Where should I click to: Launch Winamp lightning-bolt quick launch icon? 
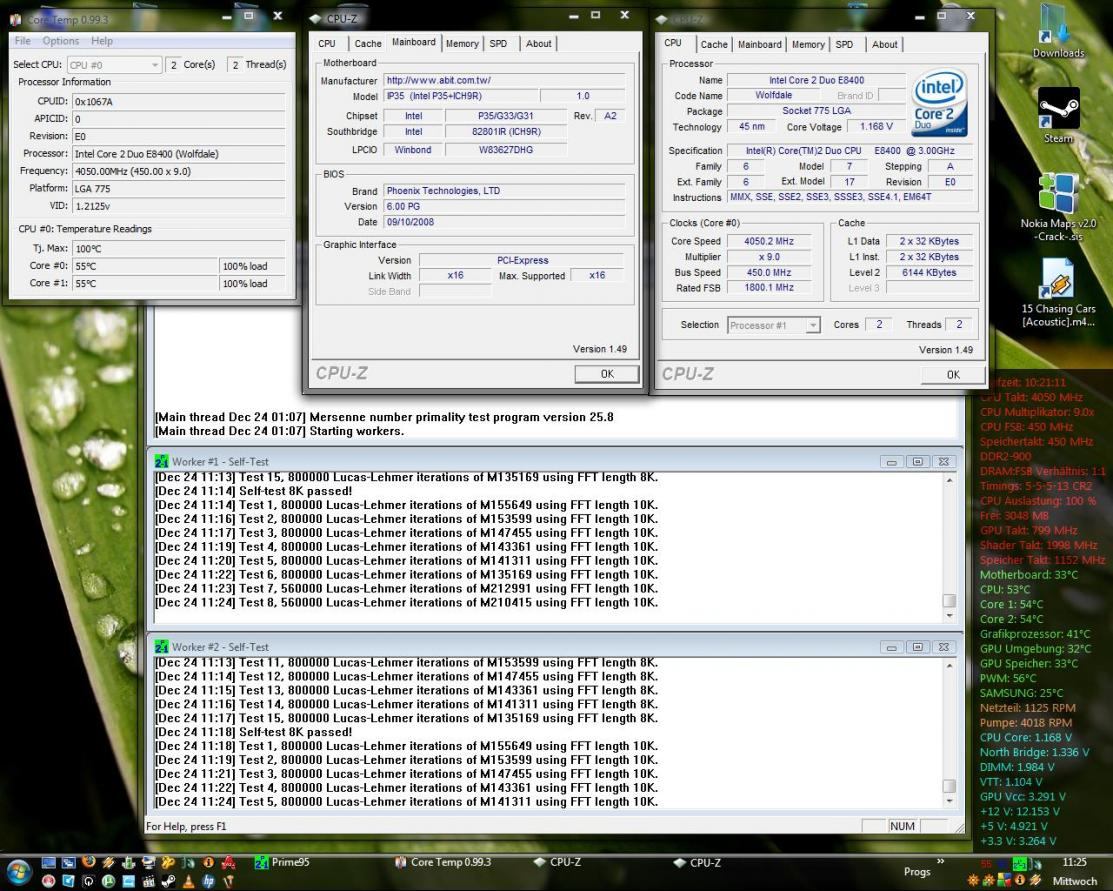108,863
